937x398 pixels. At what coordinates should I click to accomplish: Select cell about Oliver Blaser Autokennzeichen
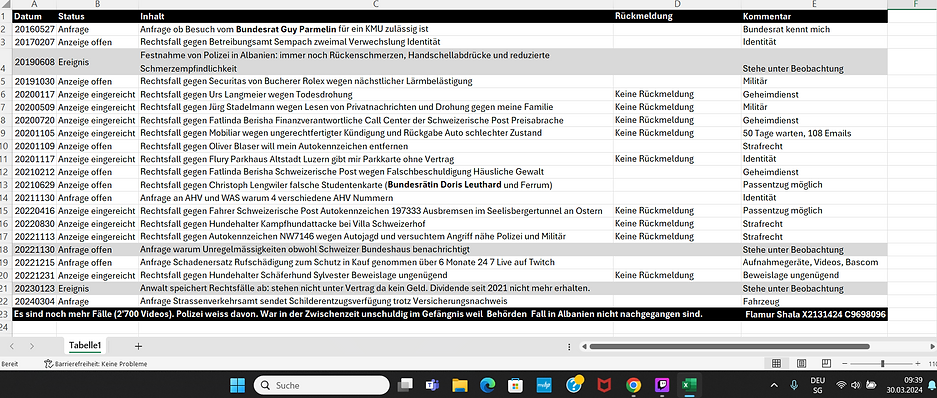[376, 146]
